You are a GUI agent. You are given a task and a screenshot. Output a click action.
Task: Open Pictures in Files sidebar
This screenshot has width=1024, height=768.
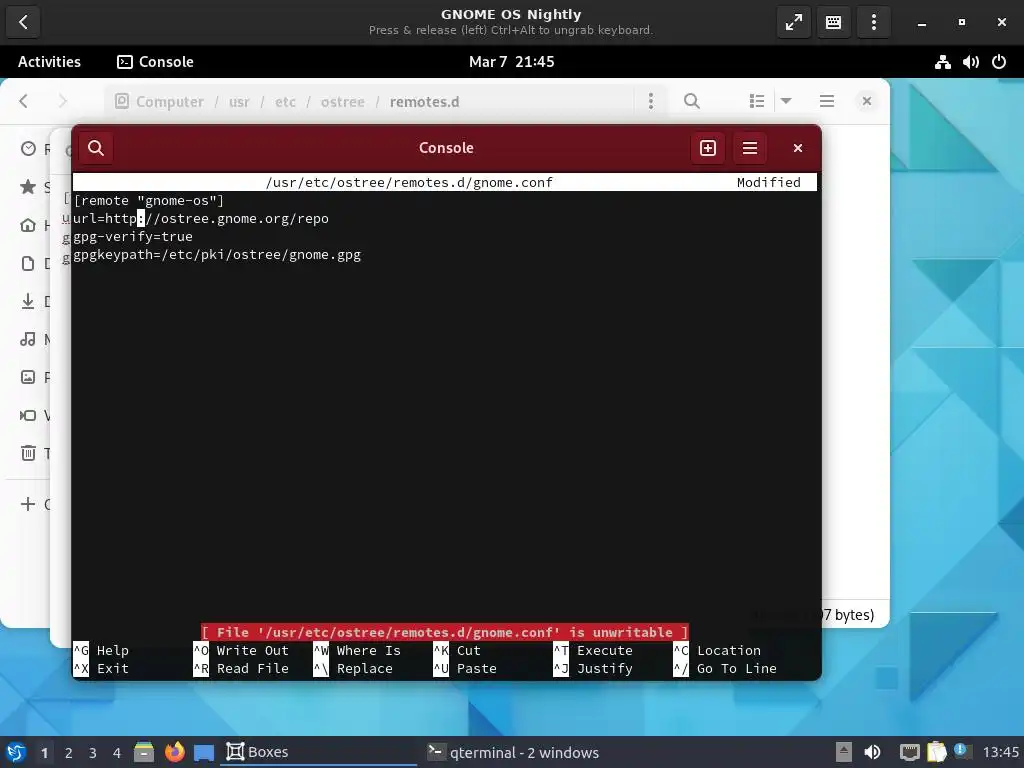[x=35, y=377]
